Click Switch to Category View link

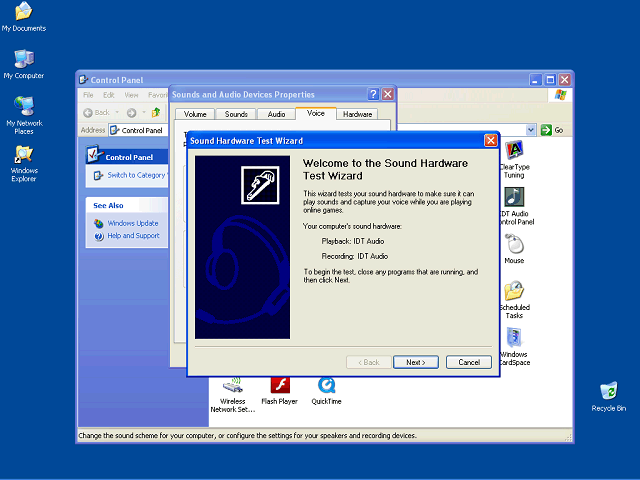(x=136, y=175)
